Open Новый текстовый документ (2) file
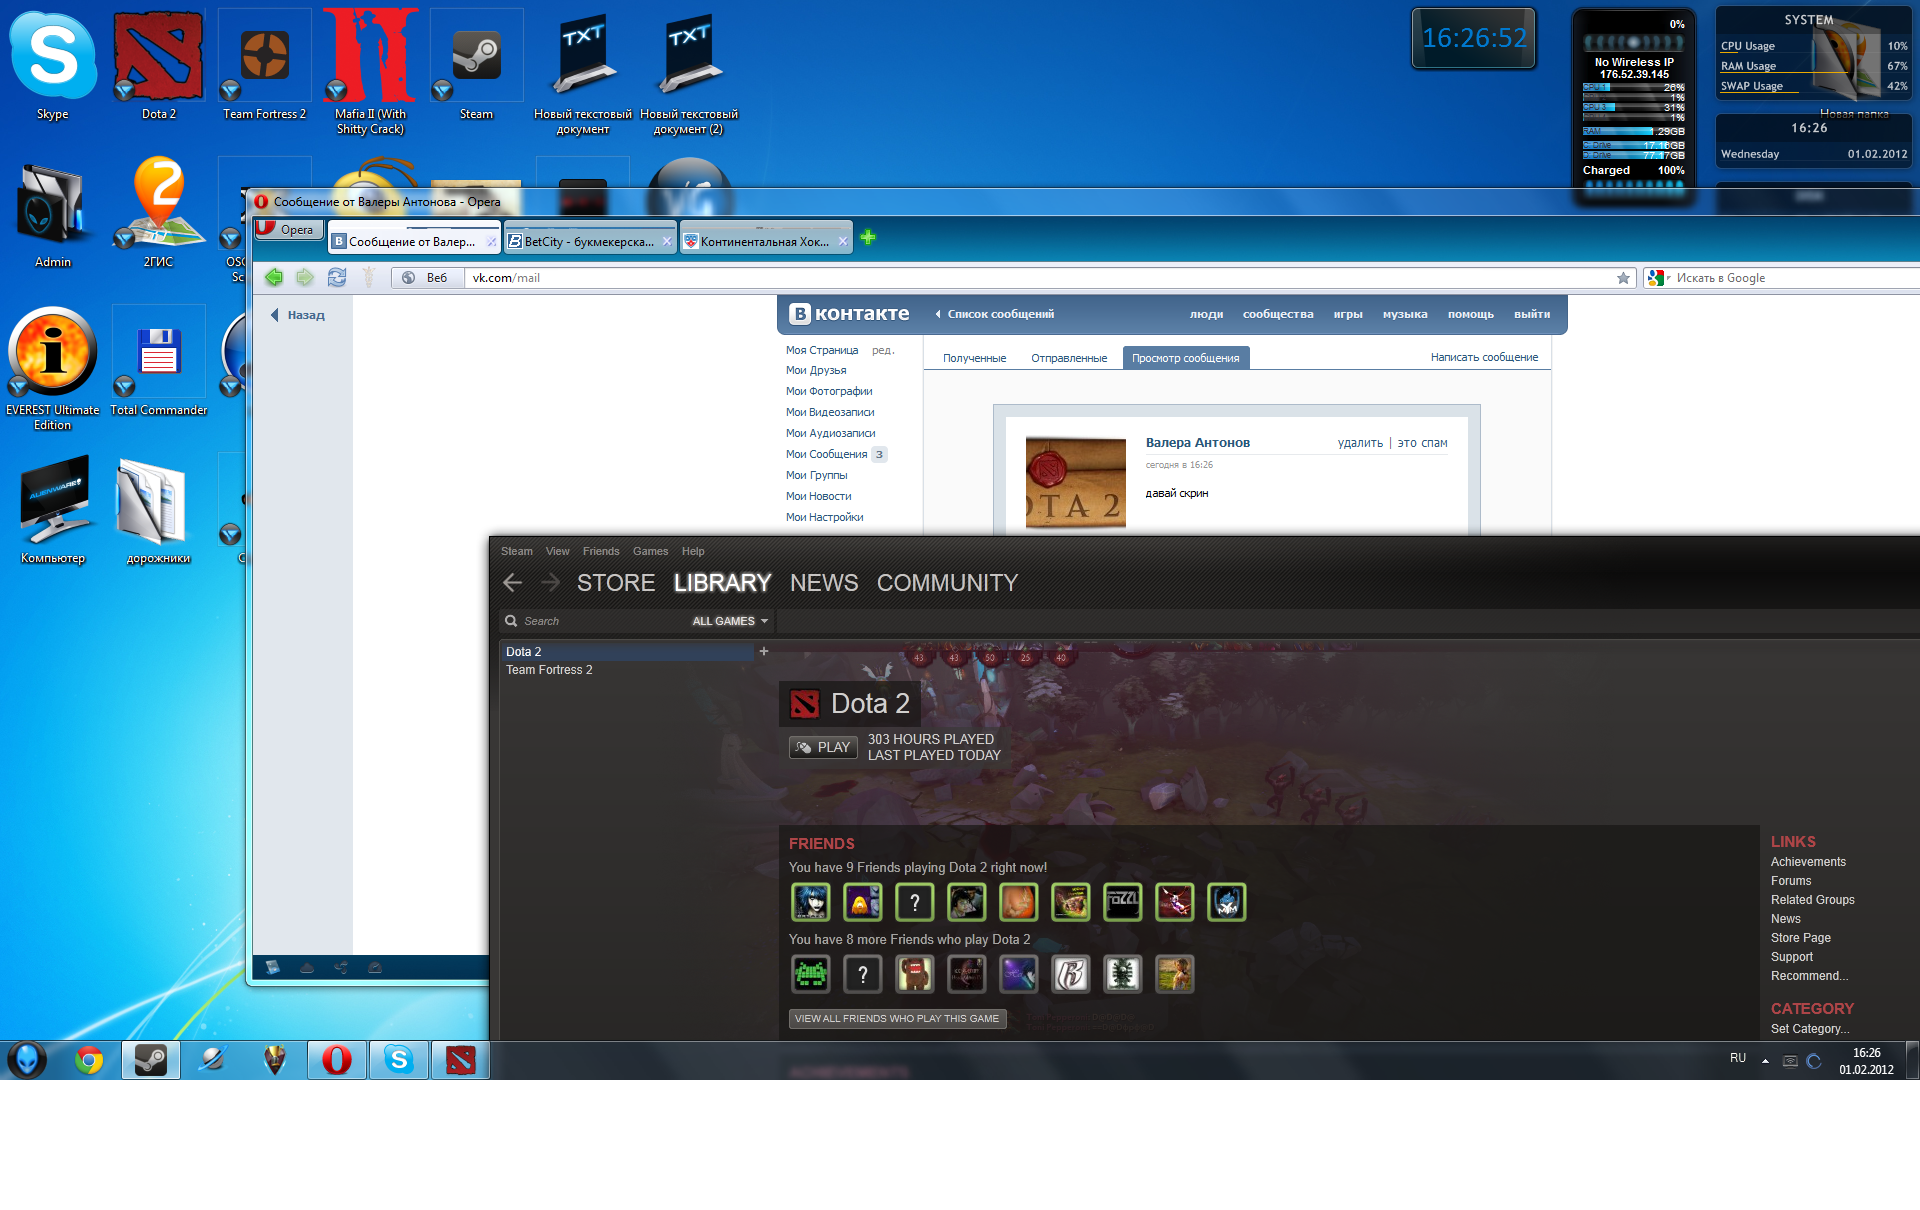 click(689, 73)
